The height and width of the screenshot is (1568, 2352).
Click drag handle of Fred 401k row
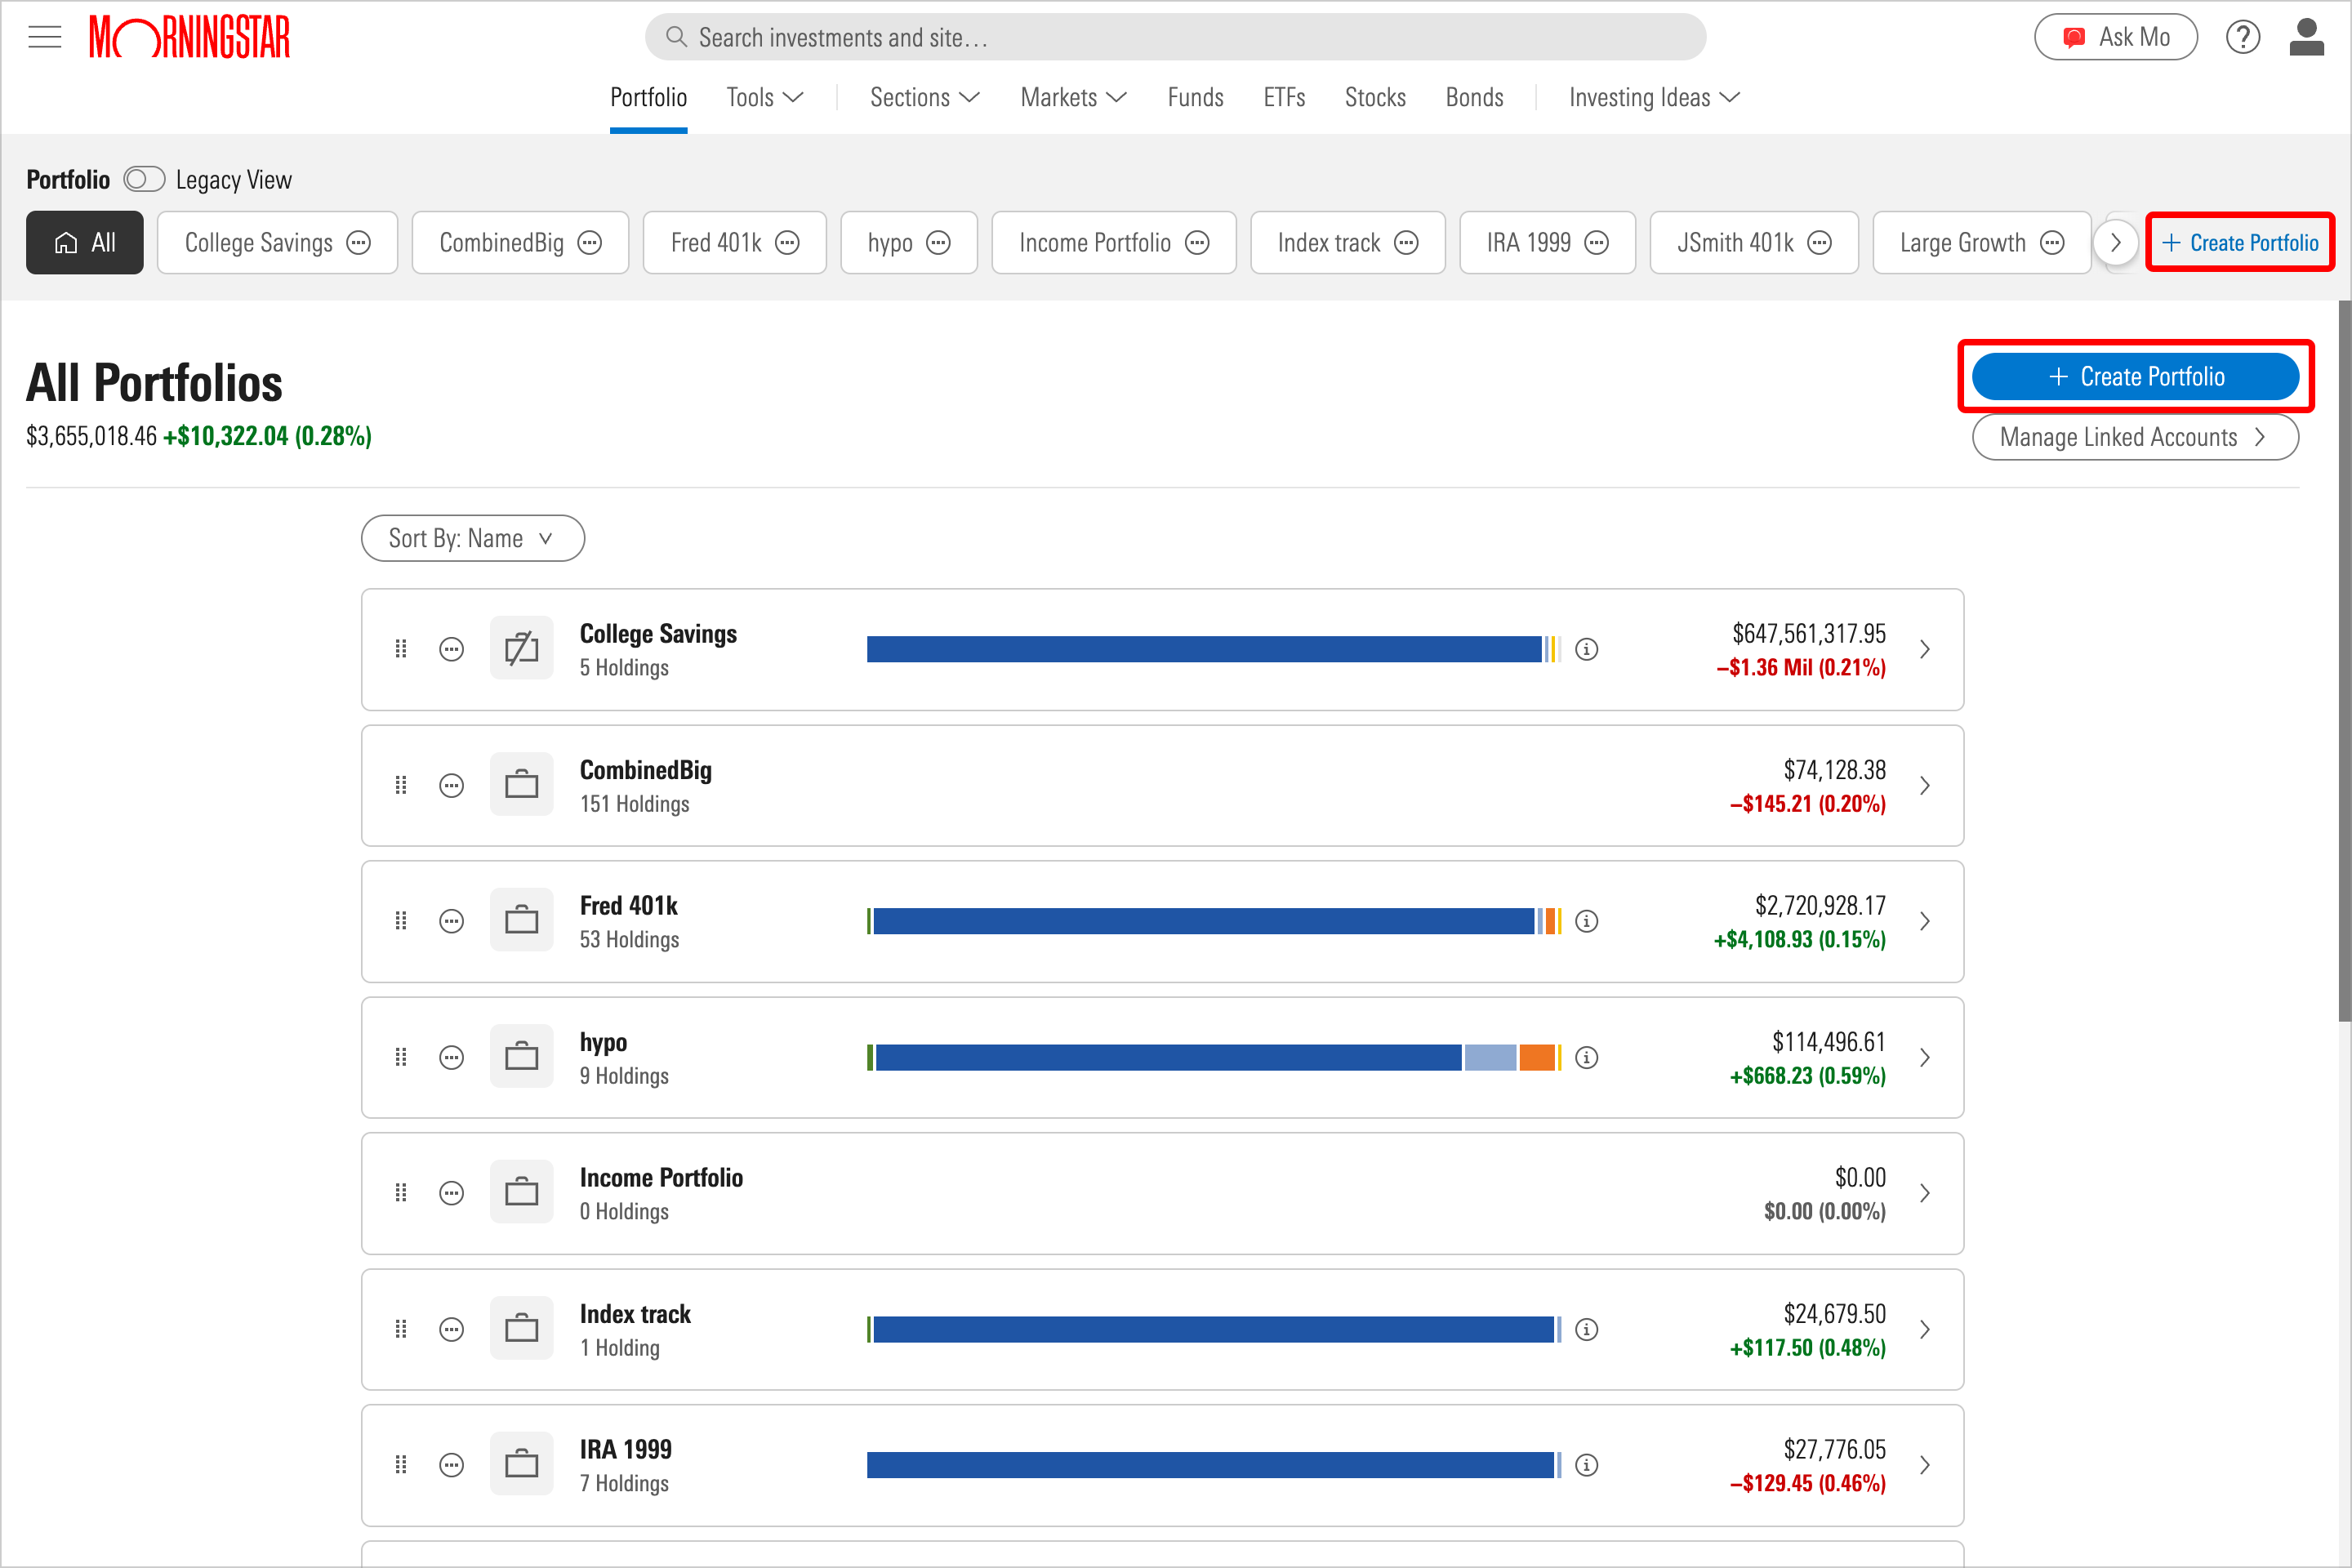401,922
